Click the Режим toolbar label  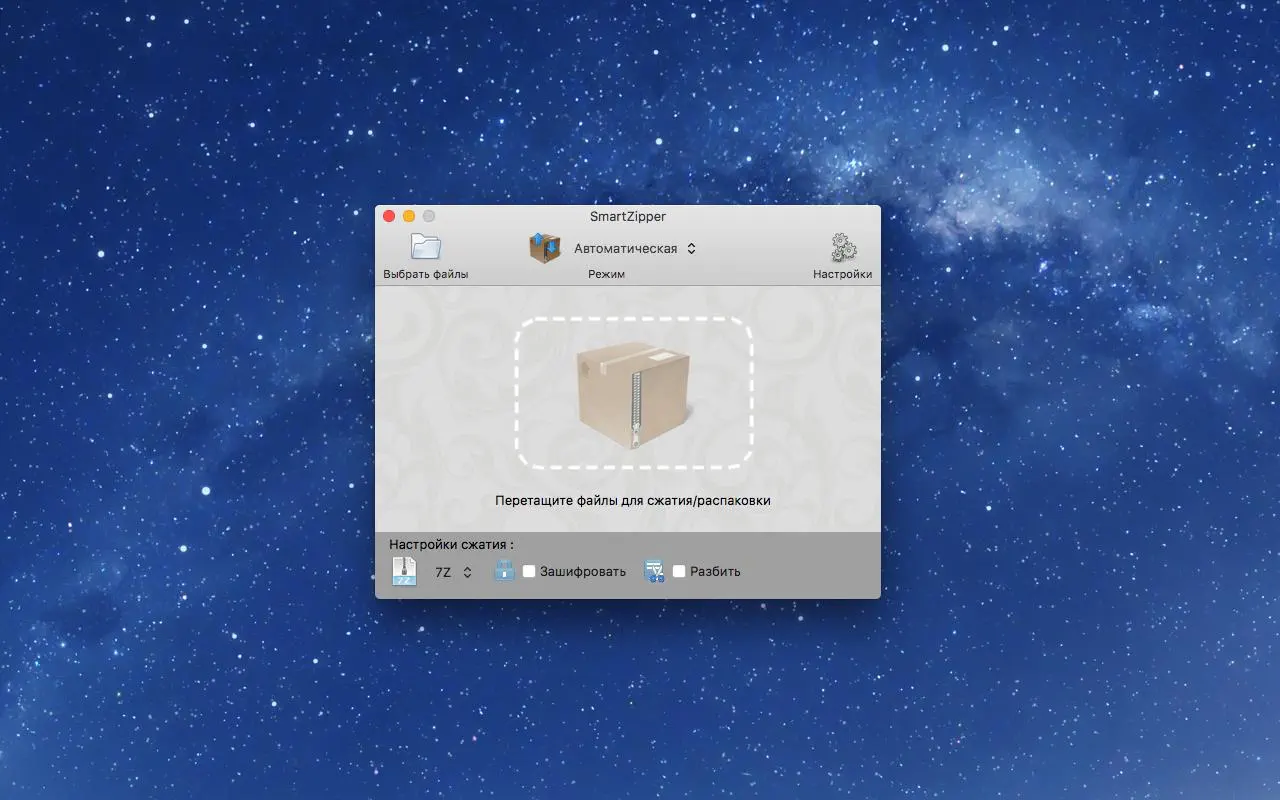pos(606,274)
